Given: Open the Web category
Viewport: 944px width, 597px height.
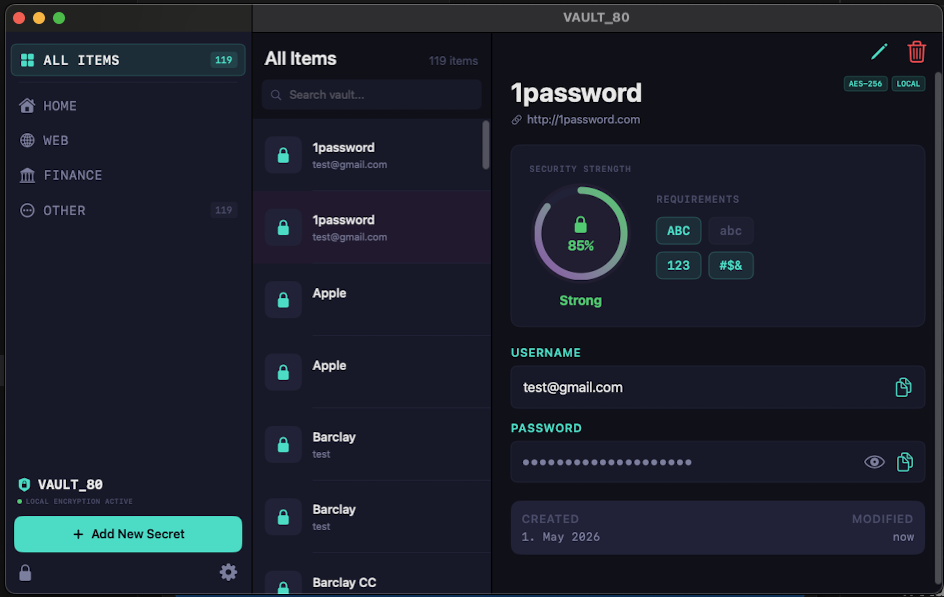Looking at the screenshot, I should point(128,141).
